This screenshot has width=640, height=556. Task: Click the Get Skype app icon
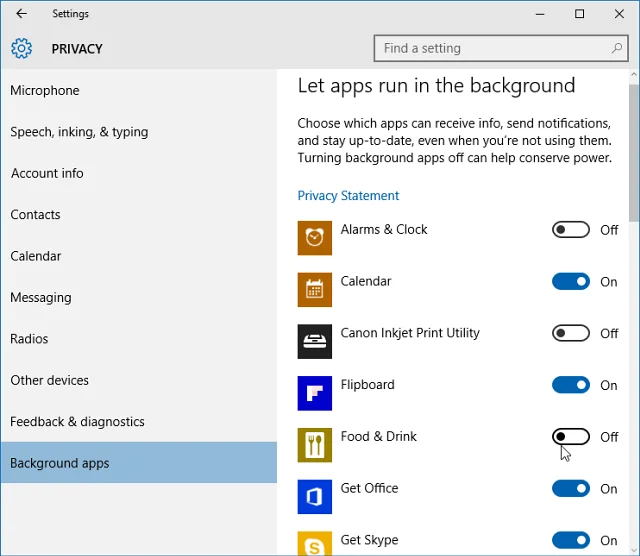point(314,543)
